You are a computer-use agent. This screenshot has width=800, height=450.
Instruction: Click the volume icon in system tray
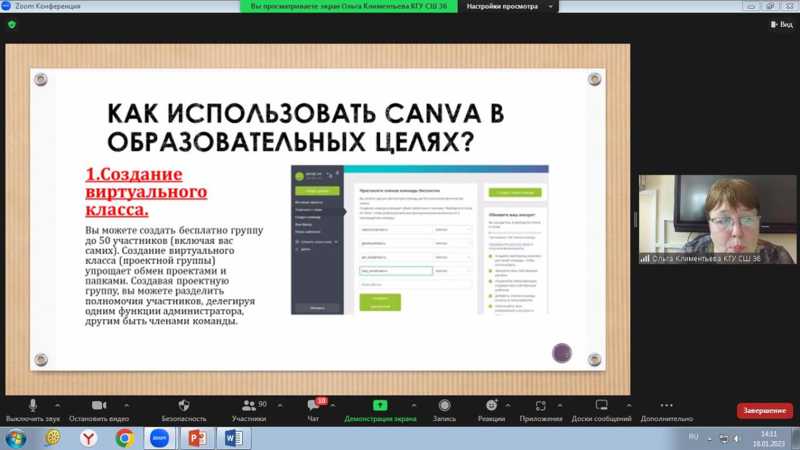pyautogui.click(x=737, y=438)
